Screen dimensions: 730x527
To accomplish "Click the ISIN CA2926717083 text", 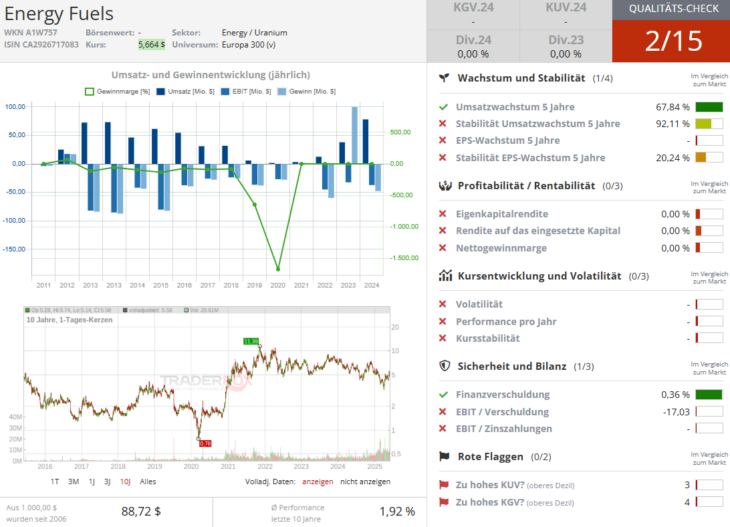I will click(41, 45).
